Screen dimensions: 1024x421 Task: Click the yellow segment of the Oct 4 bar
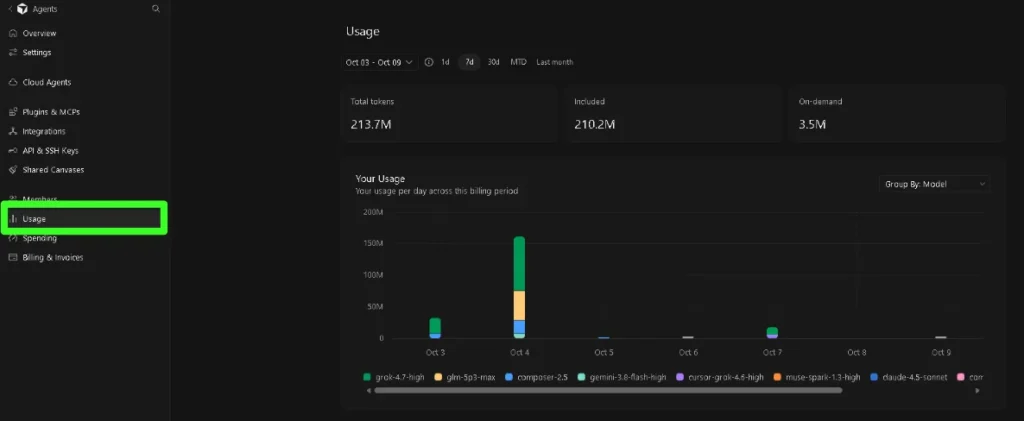coord(519,305)
